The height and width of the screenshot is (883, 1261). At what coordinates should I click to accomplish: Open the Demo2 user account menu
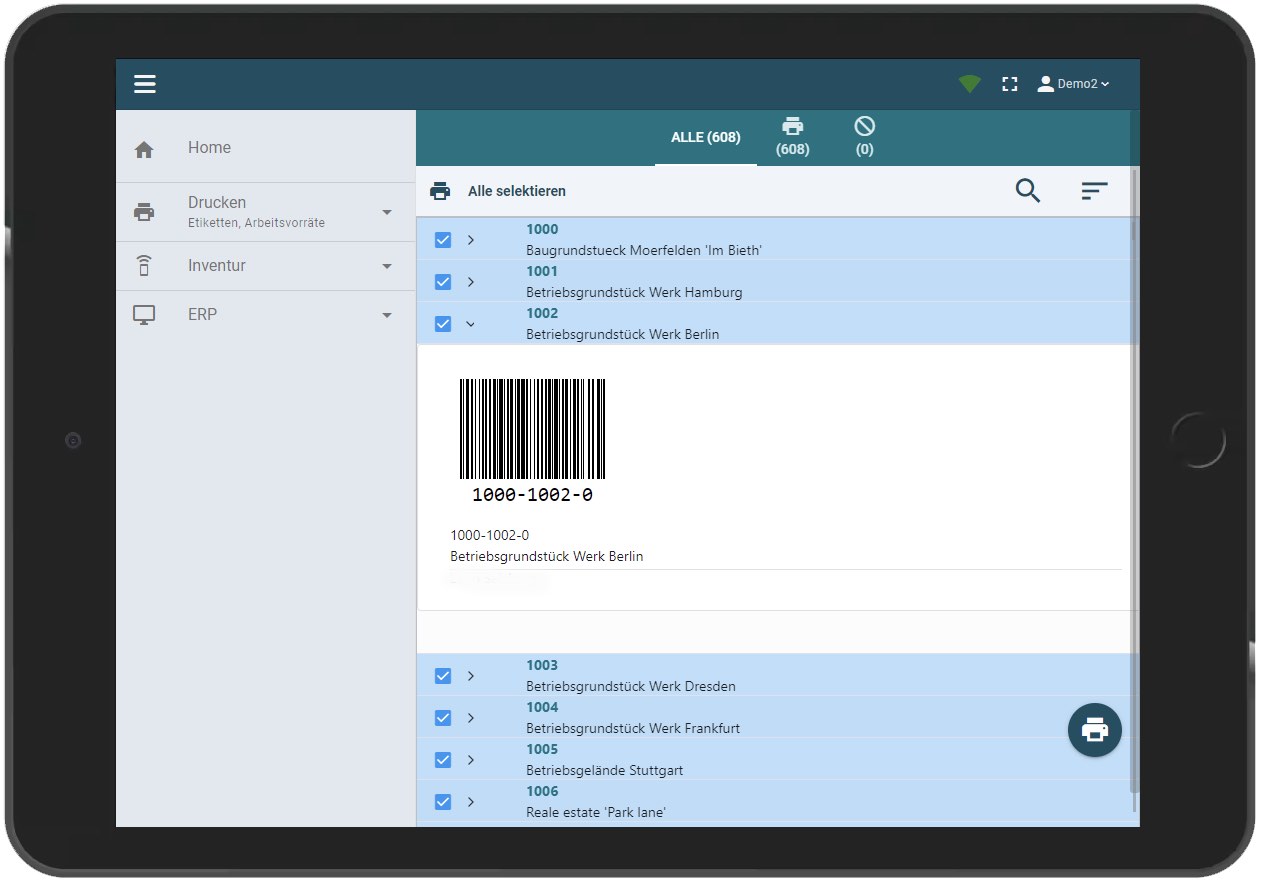point(1073,83)
